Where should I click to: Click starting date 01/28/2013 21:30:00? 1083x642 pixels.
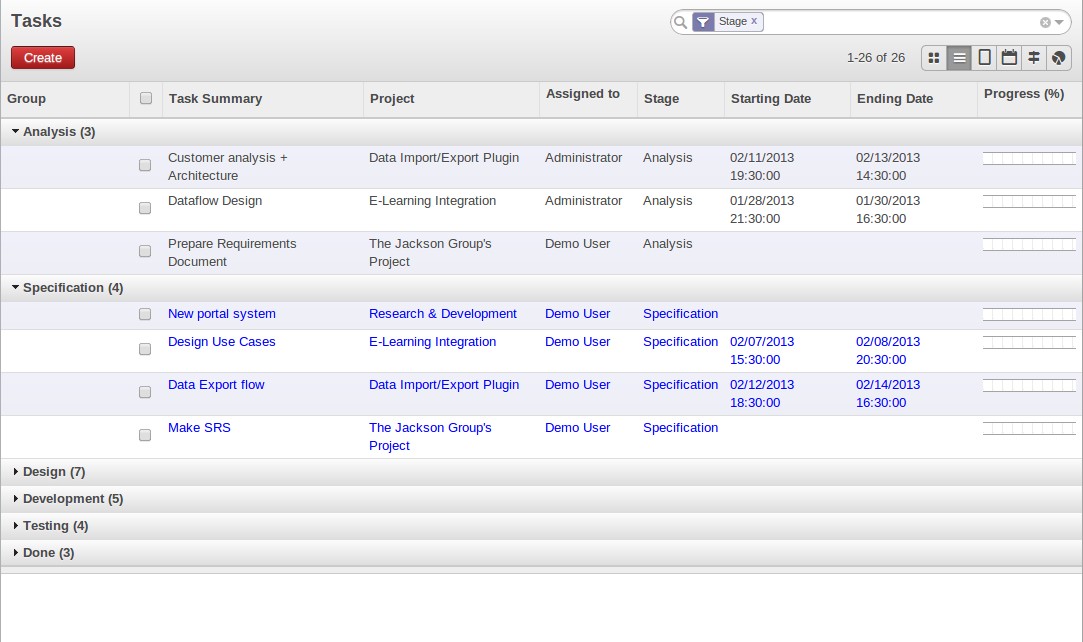click(x=762, y=210)
